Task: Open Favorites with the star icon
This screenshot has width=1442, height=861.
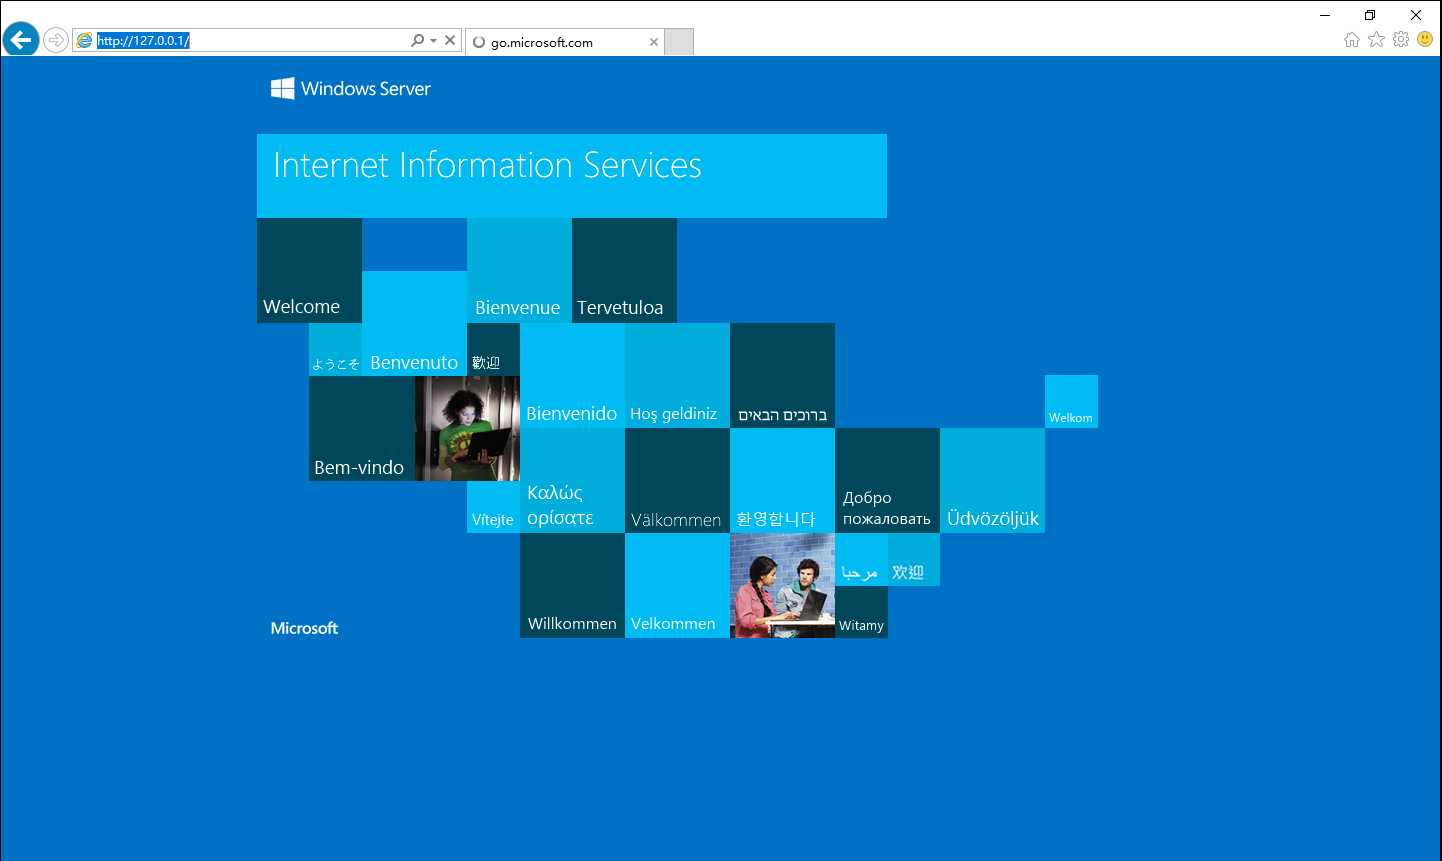Action: pos(1376,40)
